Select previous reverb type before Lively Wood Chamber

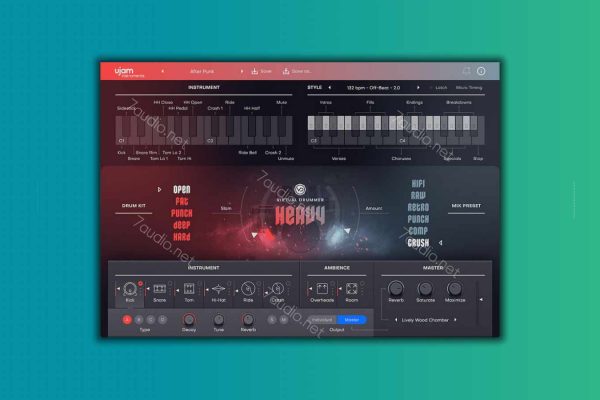[396, 320]
